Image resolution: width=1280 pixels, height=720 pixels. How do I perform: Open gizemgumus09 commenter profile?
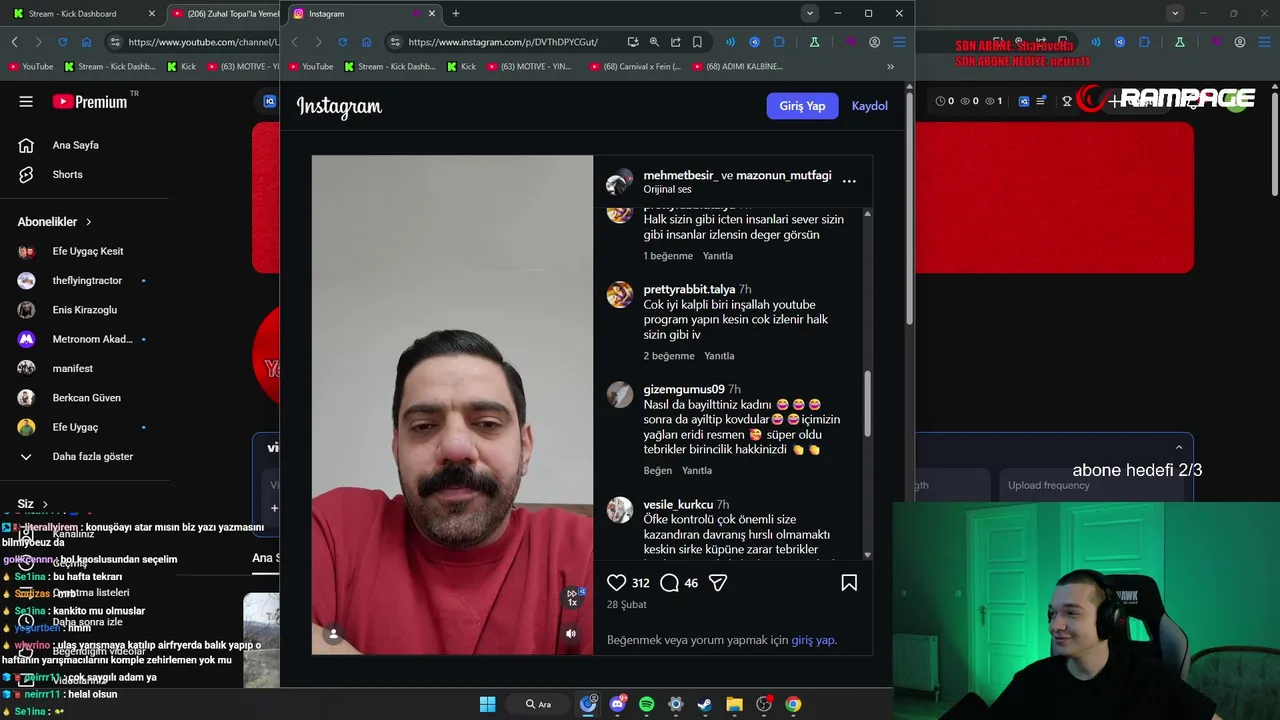[x=684, y=389]
